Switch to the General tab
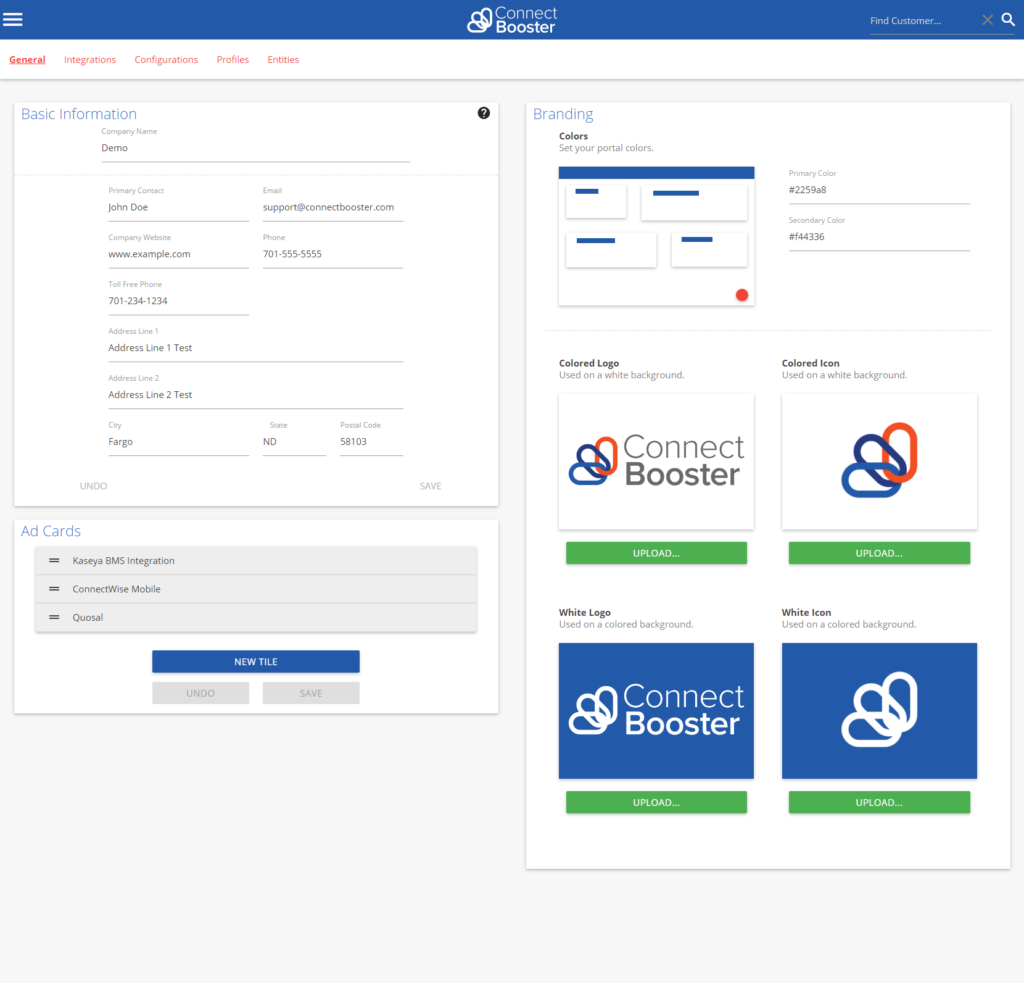 pos(27,59)
